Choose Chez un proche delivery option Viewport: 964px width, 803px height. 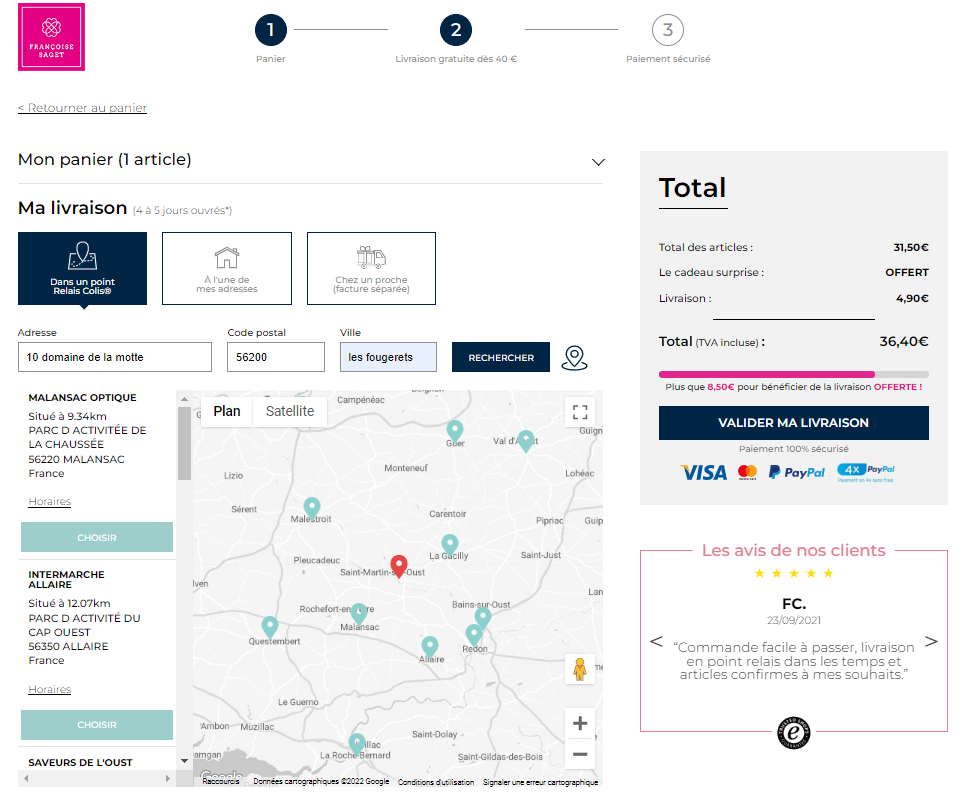(371, 268)
